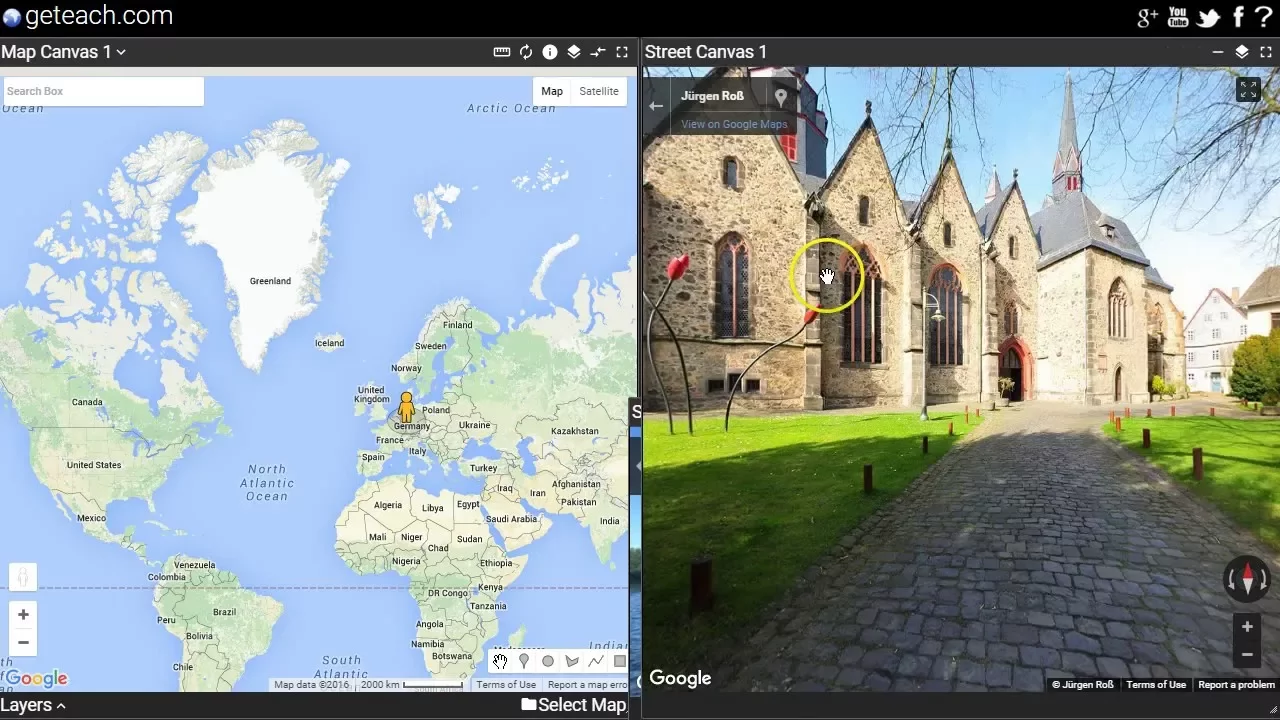1280x720 pixels.
Task: Click the Canada label on map
Action: [87, 402]
